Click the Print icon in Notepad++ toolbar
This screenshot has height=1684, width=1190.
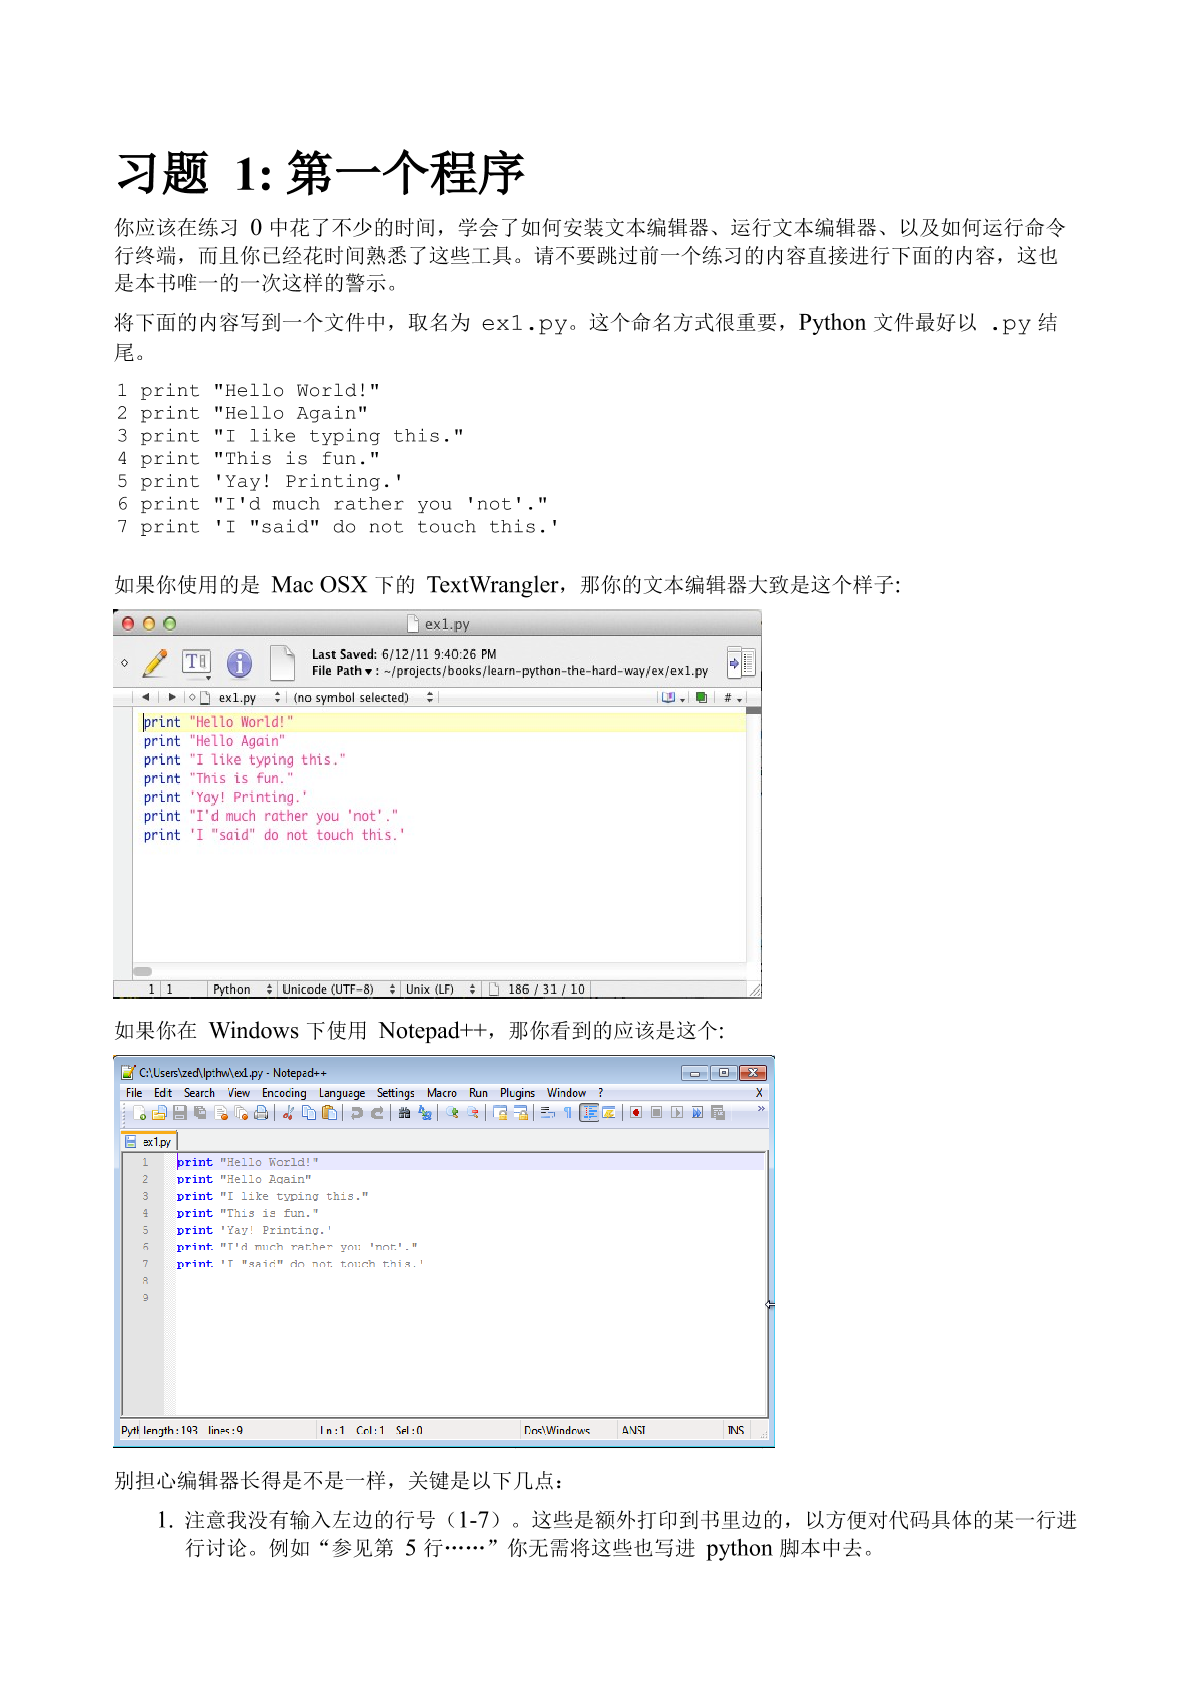click(261, 1112)
